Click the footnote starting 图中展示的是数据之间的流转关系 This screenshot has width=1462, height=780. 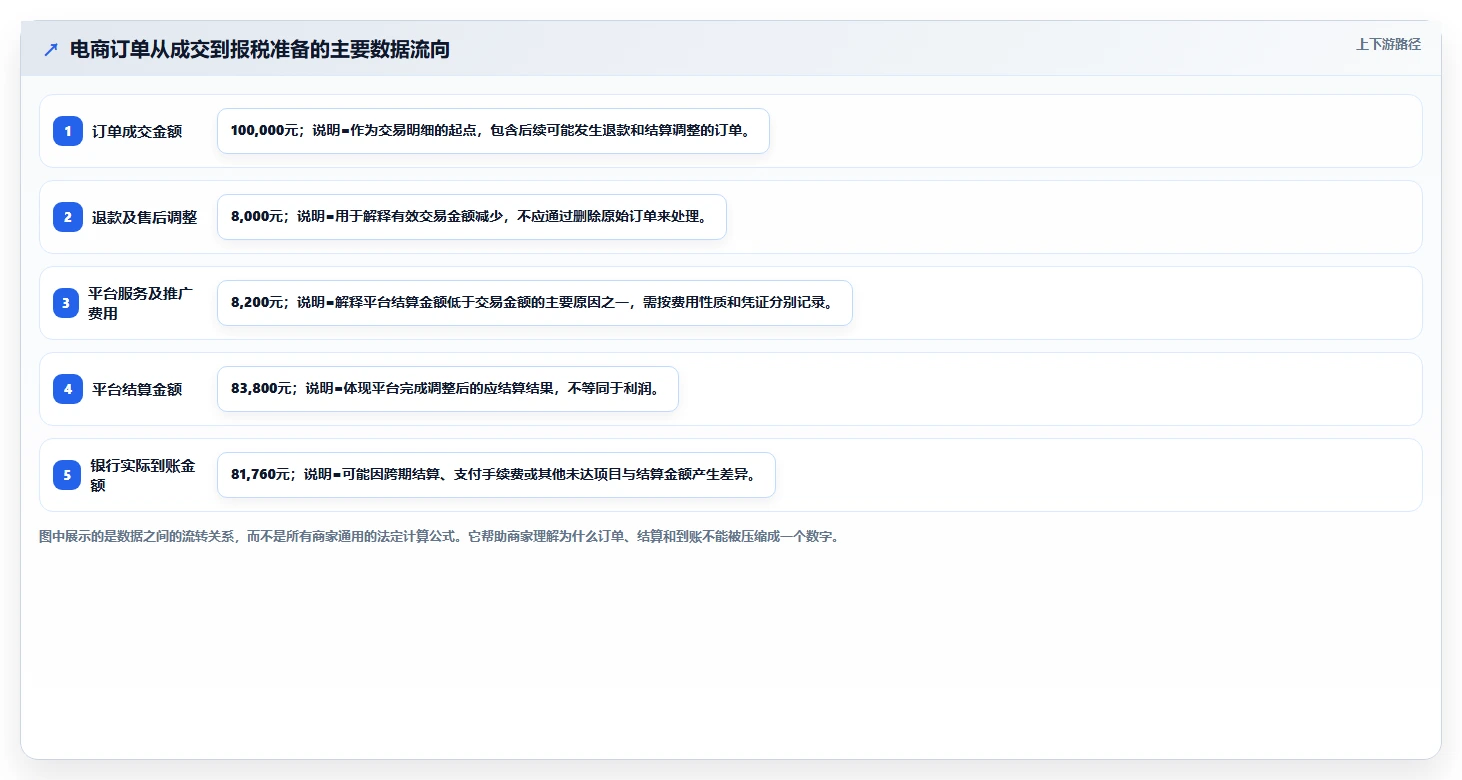click(441, 536)
